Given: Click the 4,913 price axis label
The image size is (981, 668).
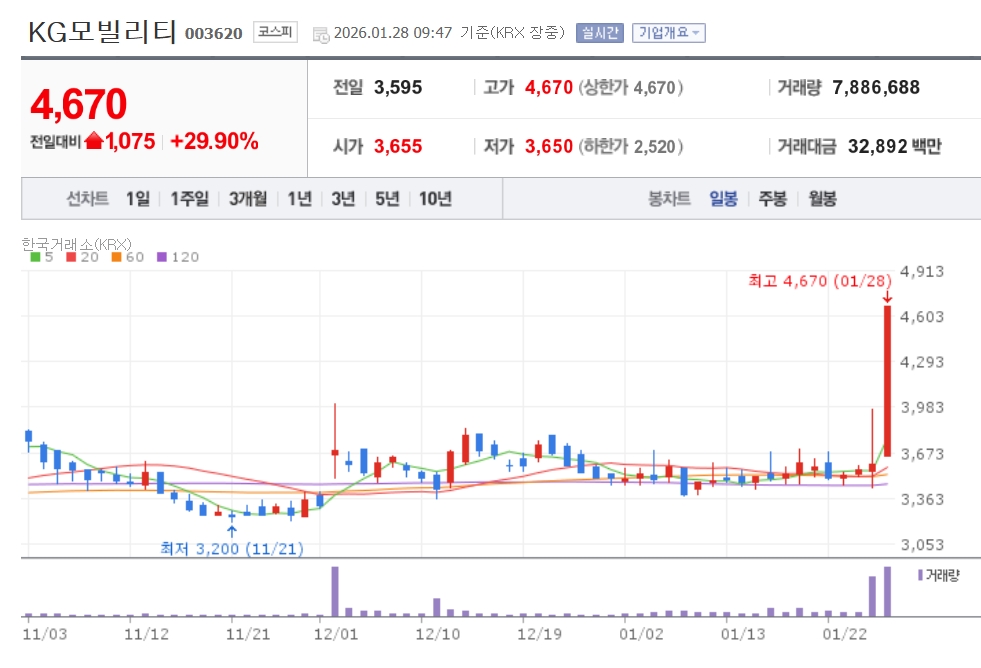Looking at the screenshot, I should pyautogui.click(x=922, y=271).
